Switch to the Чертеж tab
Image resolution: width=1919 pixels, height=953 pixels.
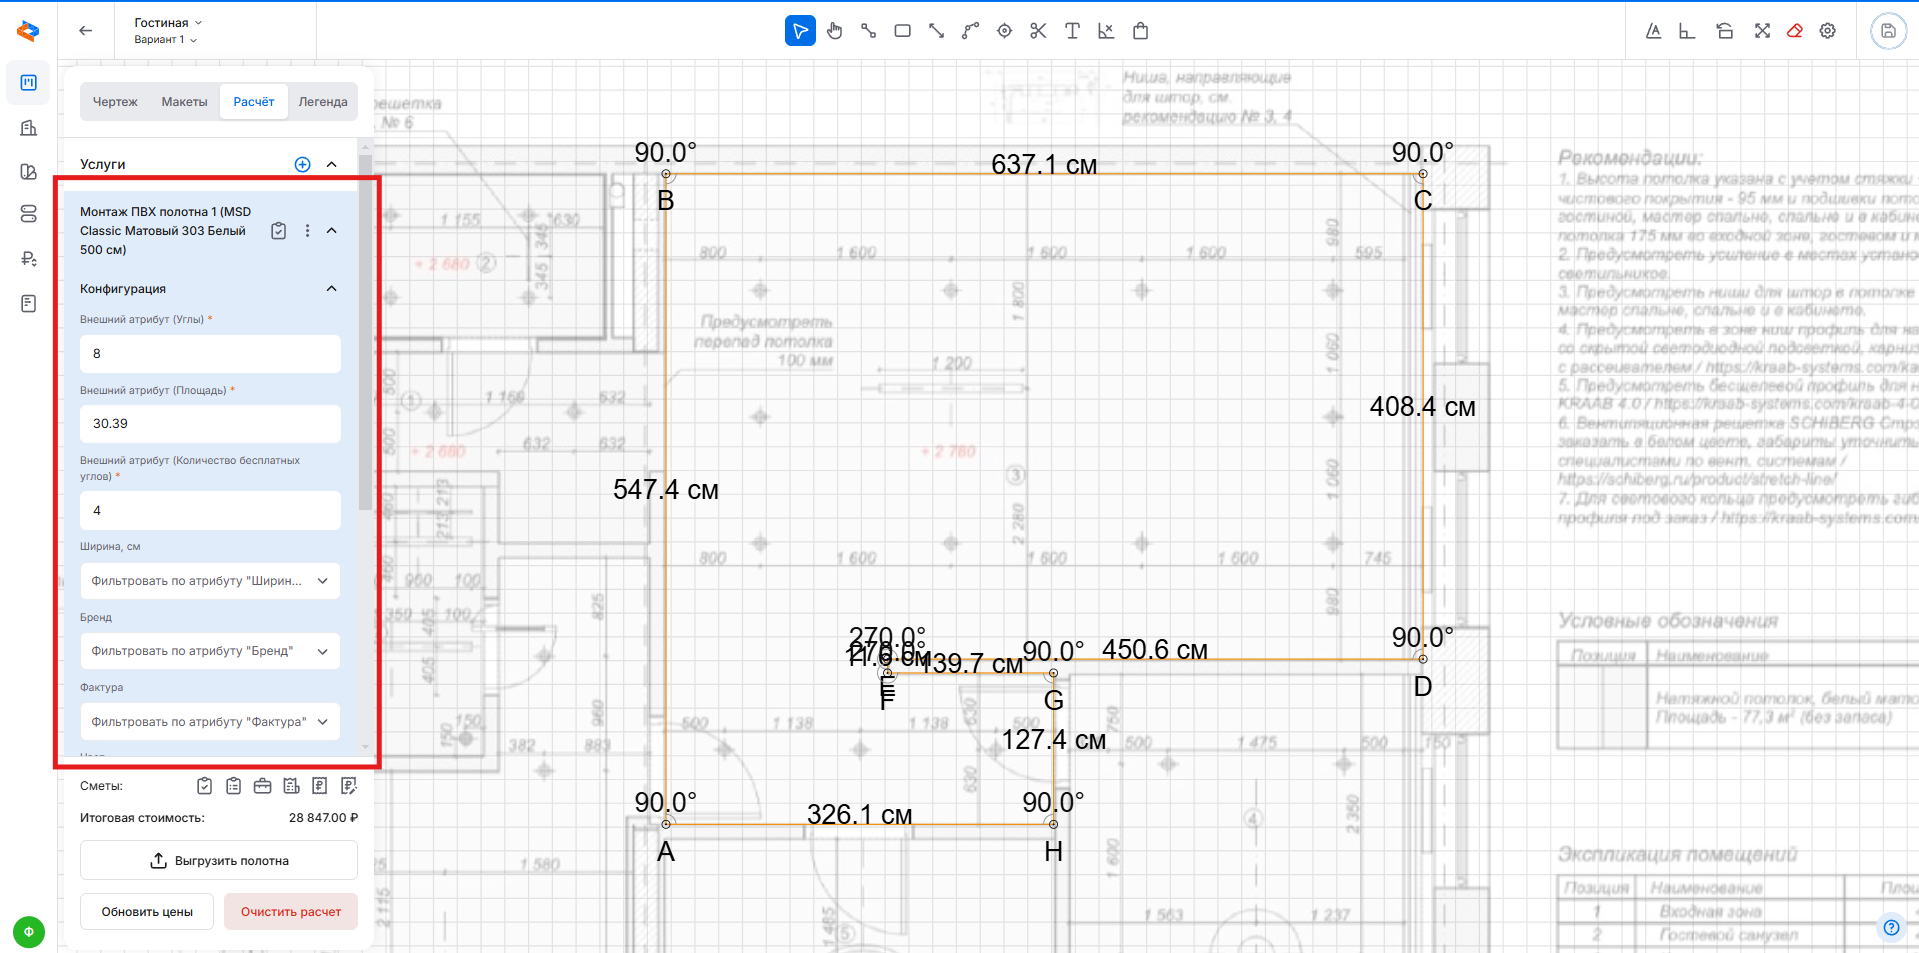point(115,102)
